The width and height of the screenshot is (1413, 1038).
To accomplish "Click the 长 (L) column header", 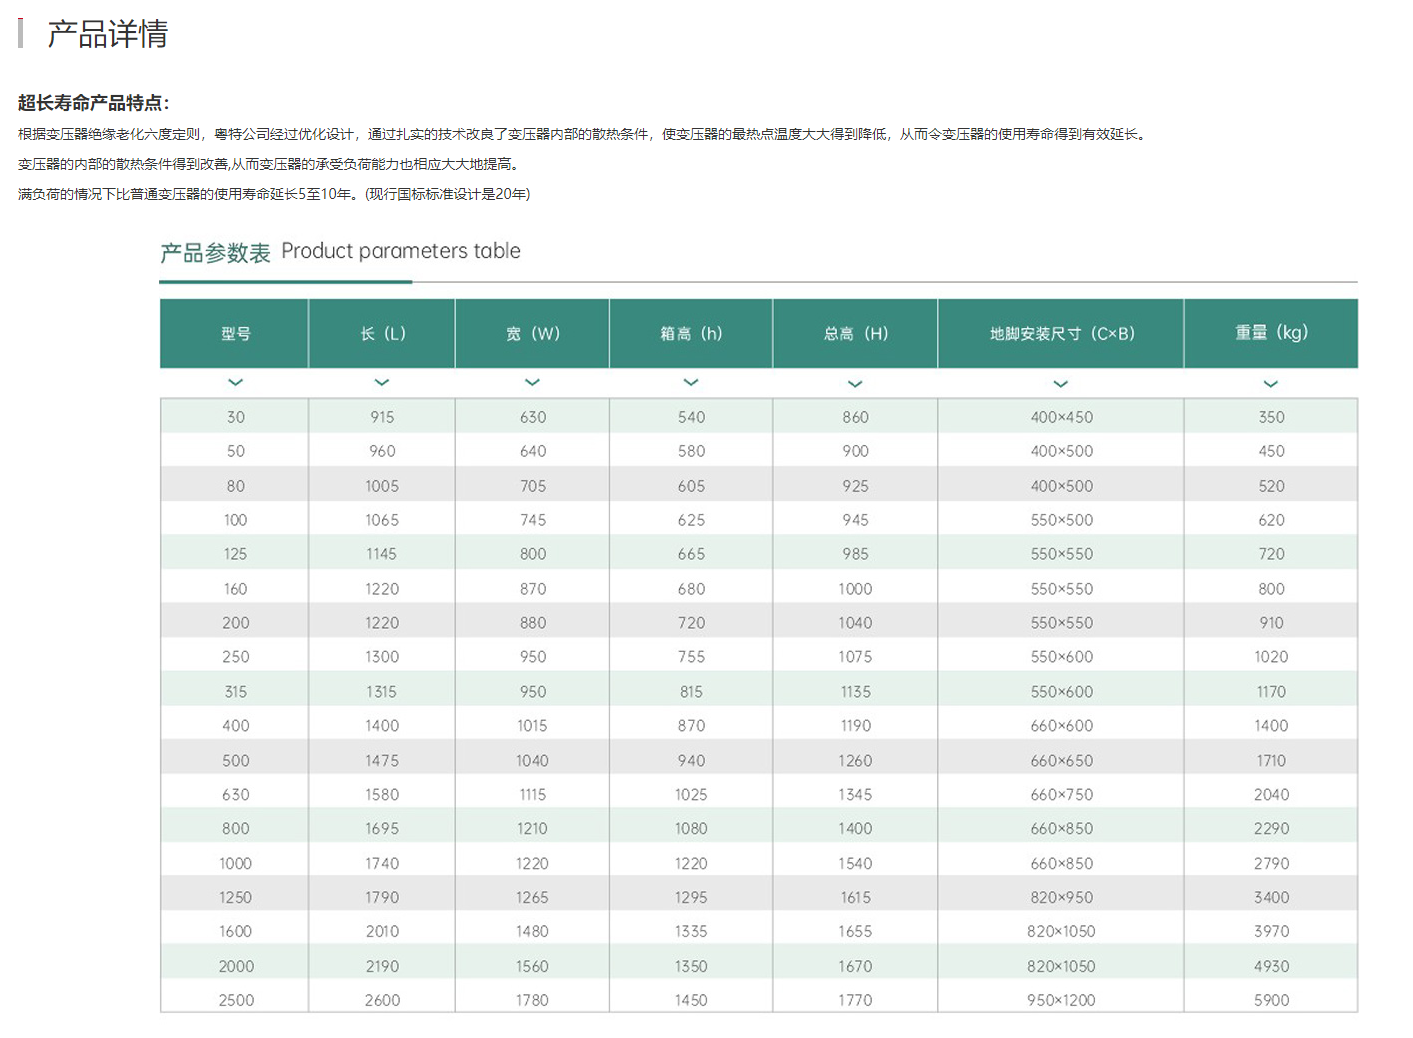I will click(382, 333).
